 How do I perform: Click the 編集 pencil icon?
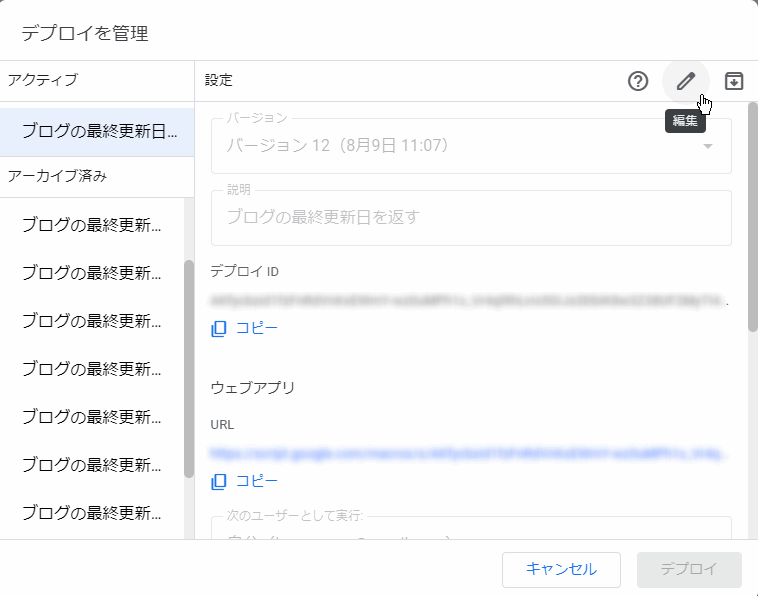(685, 81)
